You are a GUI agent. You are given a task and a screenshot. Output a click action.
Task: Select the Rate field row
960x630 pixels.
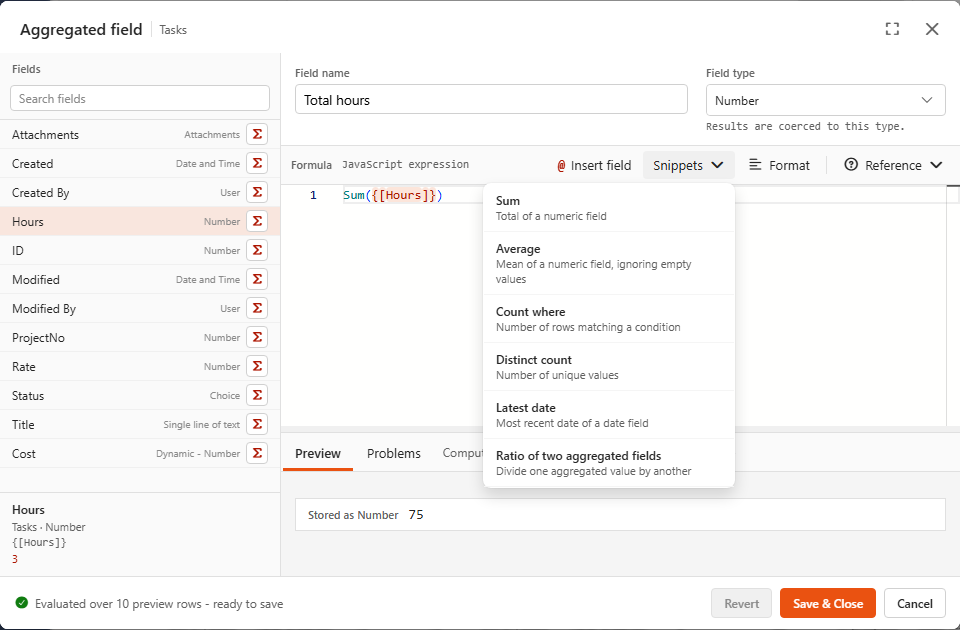140,366
